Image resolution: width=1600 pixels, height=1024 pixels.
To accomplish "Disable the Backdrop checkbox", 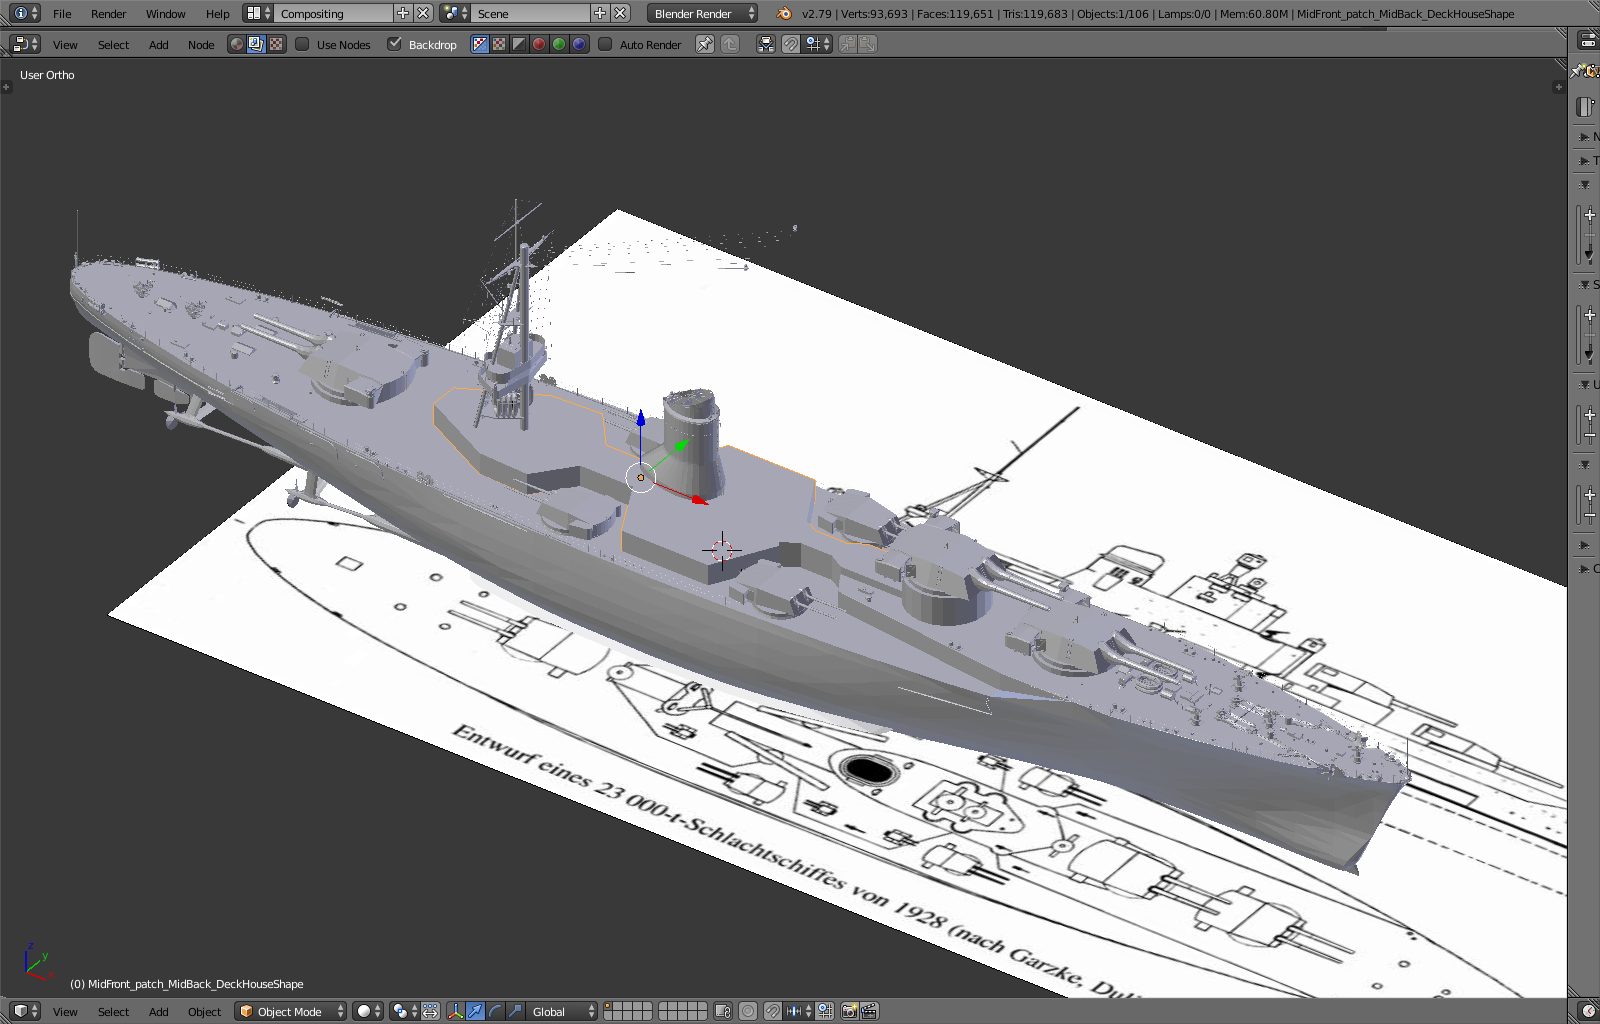I will point(394,44).
